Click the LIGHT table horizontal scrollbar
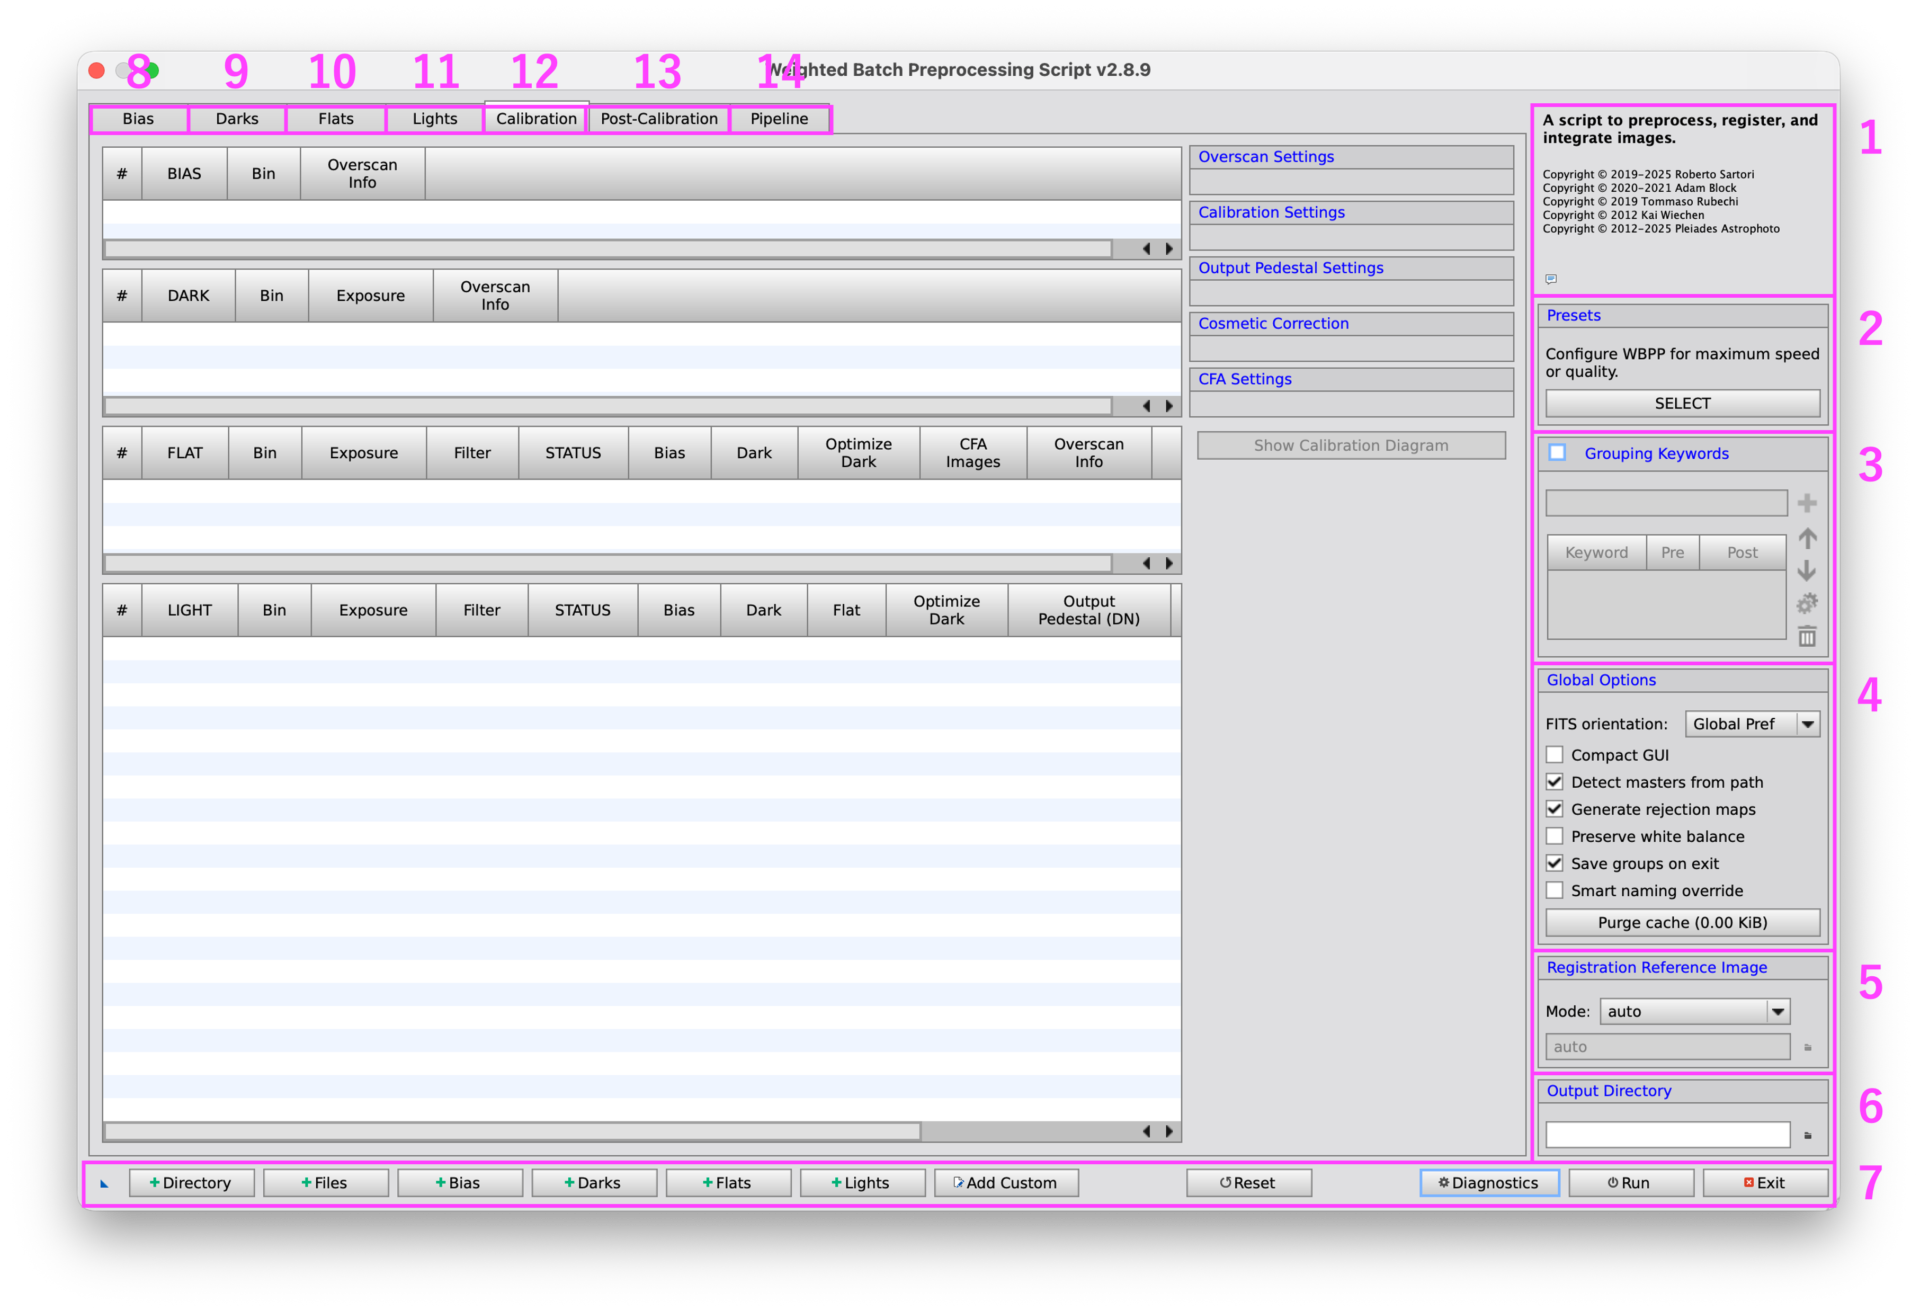Image resolution: width=1920 pixels, height=1311 pixels. (x=512, y=1131)
